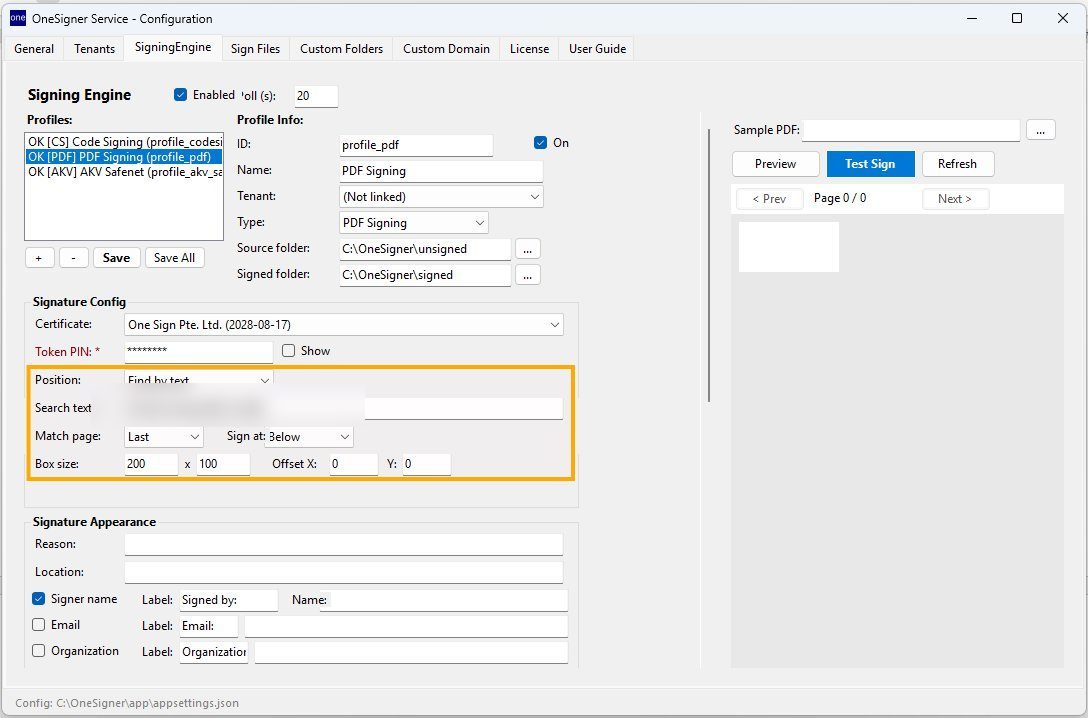Open the Certificate dropdown

[x=343, y=325]
